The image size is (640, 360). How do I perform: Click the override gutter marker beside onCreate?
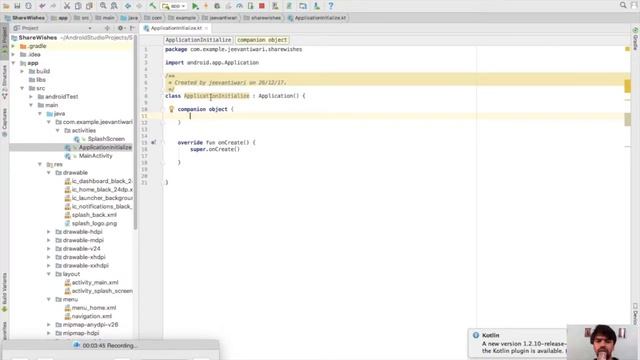click(x=153, y=142)
